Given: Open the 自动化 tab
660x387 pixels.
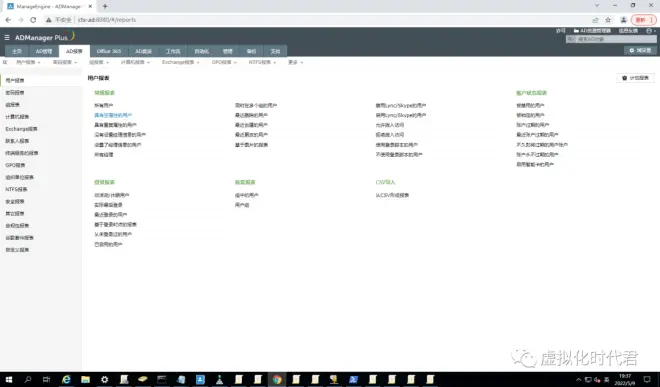Looking at the screenshot, I should 202,51.
